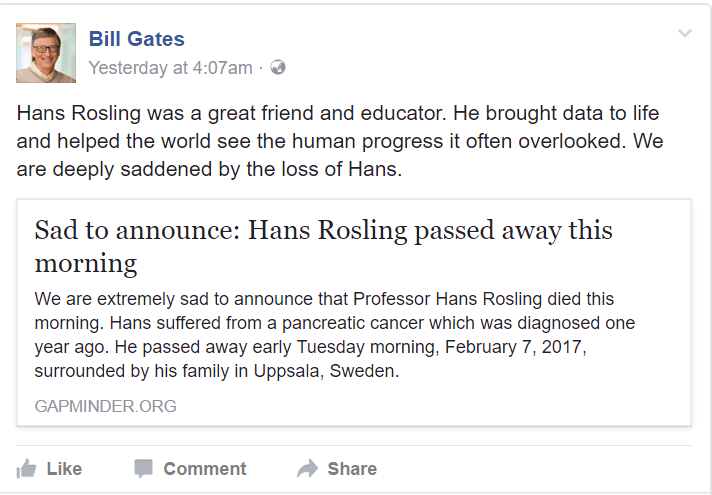
Task: Click the GAPMINDER.ORG source domain
Action: (x=105, y=406)
